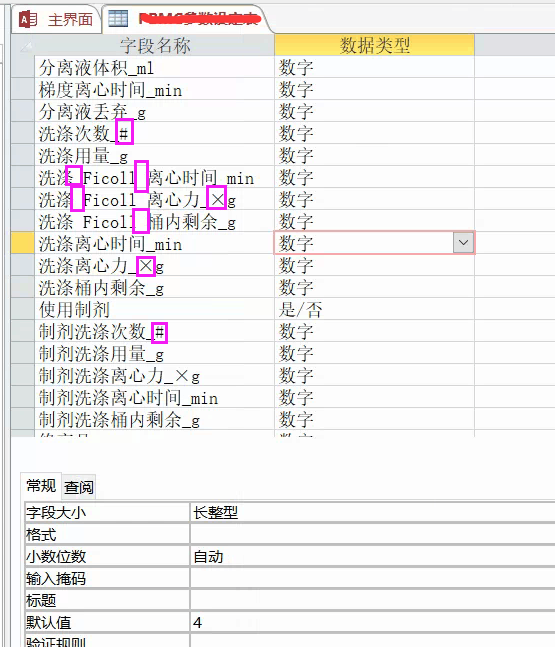This screenshot has height=647, width=555.
Task: Click the 输入掩码 property field
Action: click(373, 579)
